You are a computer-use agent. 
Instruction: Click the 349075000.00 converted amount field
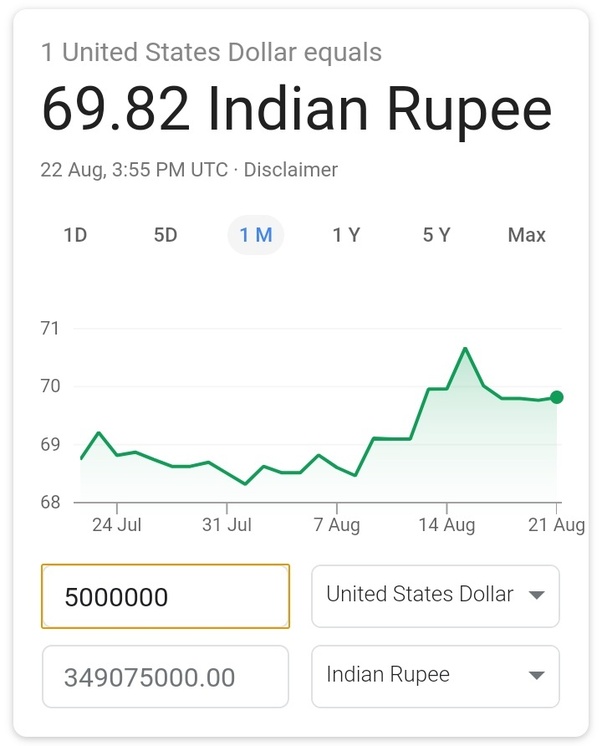click(165, 677)
